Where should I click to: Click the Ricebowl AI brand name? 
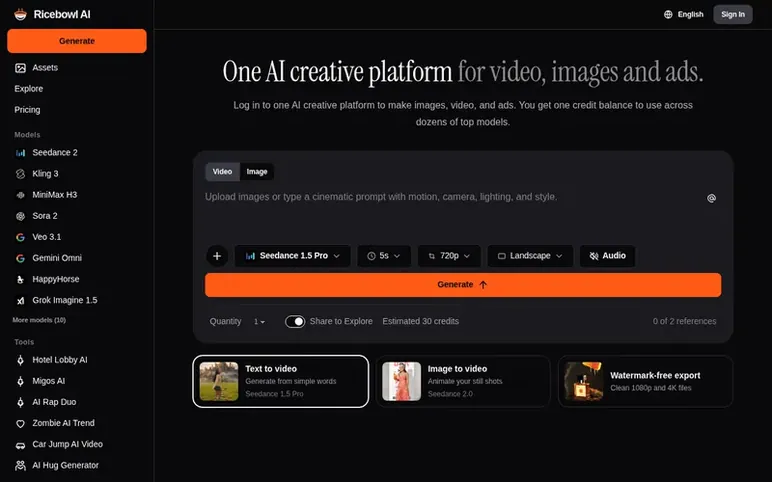[x=62, y=14]
